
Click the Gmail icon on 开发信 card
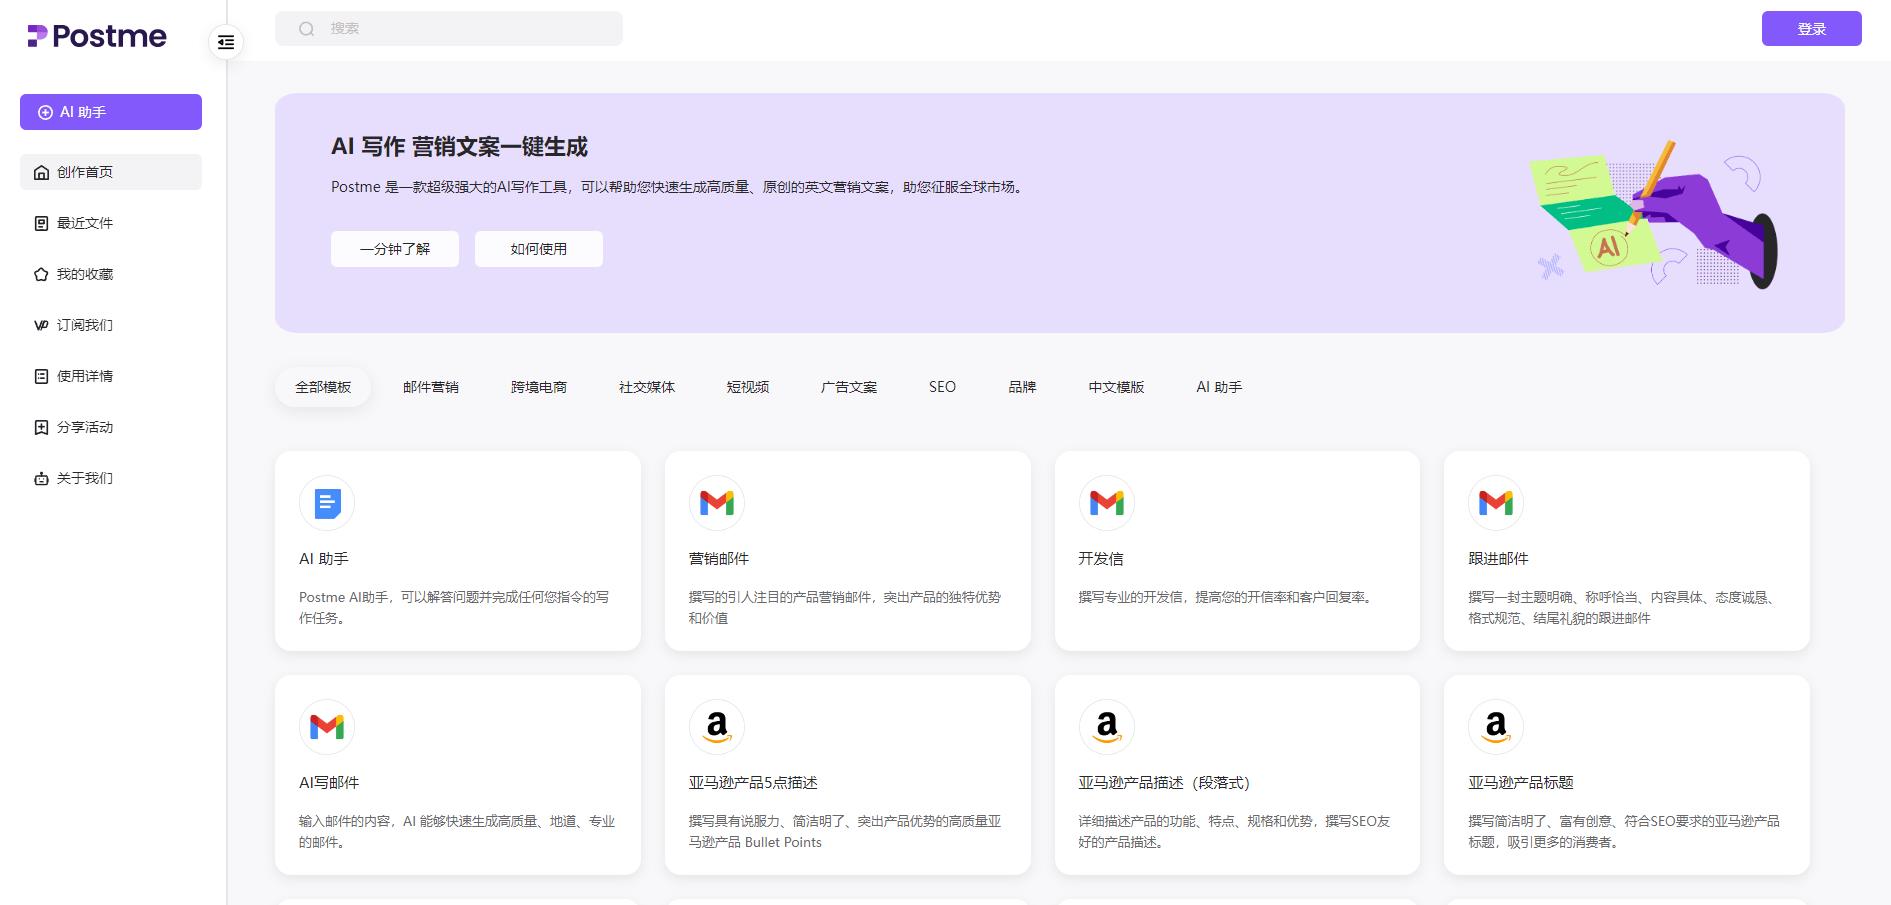1106,503
